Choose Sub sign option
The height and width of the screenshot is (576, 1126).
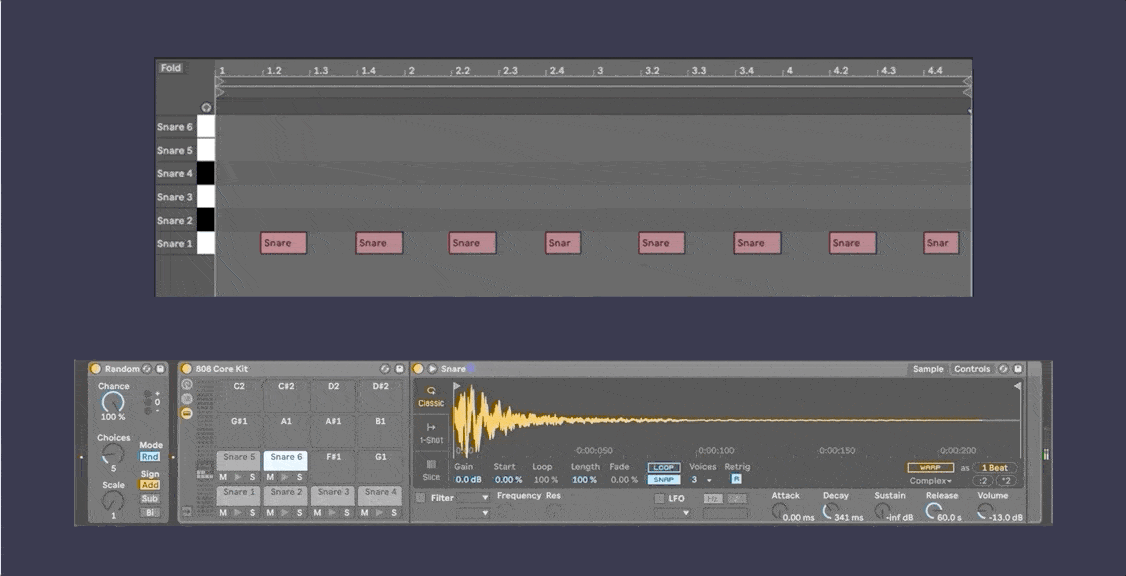tap(150, 498)
